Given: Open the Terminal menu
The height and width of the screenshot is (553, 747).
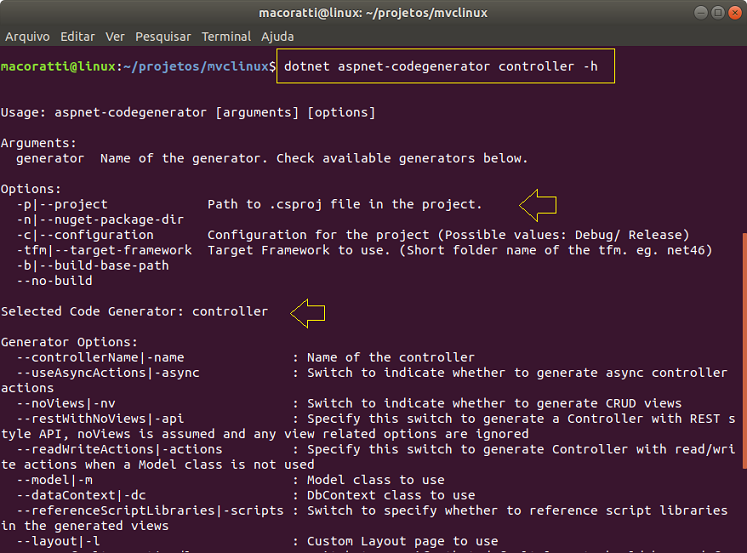Looking at the screenshot, I should pos(226,37).
